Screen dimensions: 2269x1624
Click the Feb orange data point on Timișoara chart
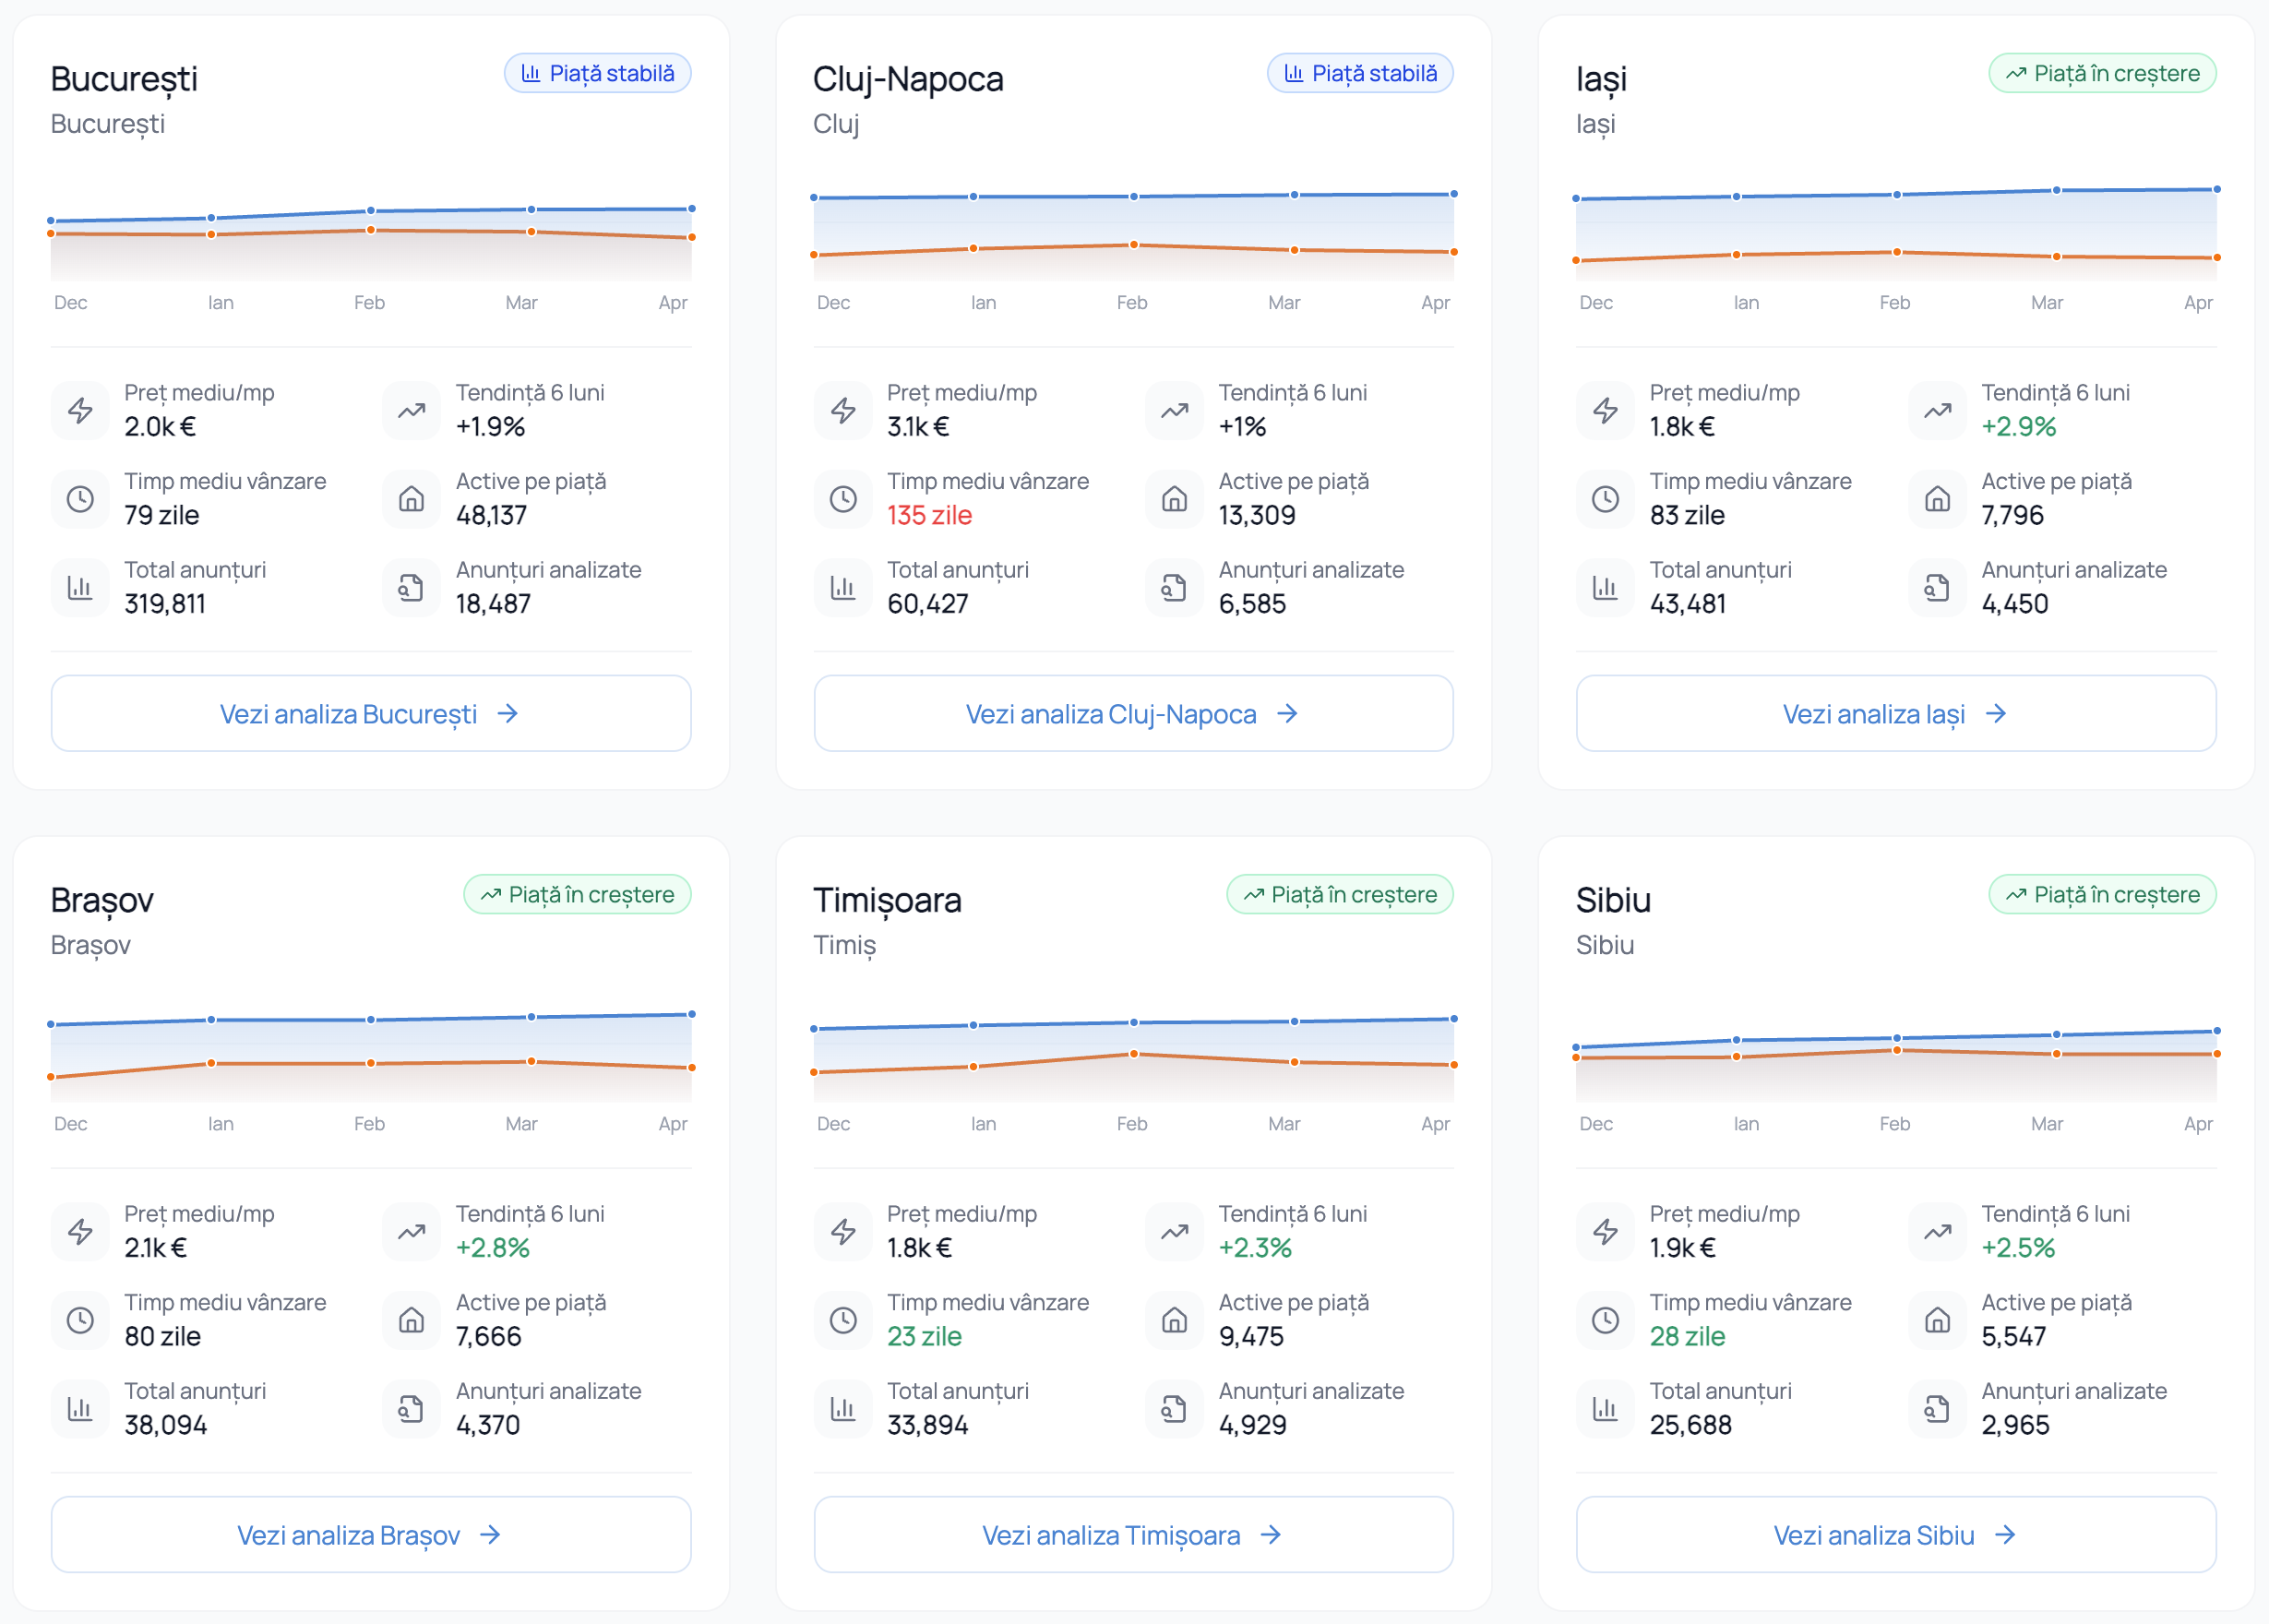click(1133, 1053)
